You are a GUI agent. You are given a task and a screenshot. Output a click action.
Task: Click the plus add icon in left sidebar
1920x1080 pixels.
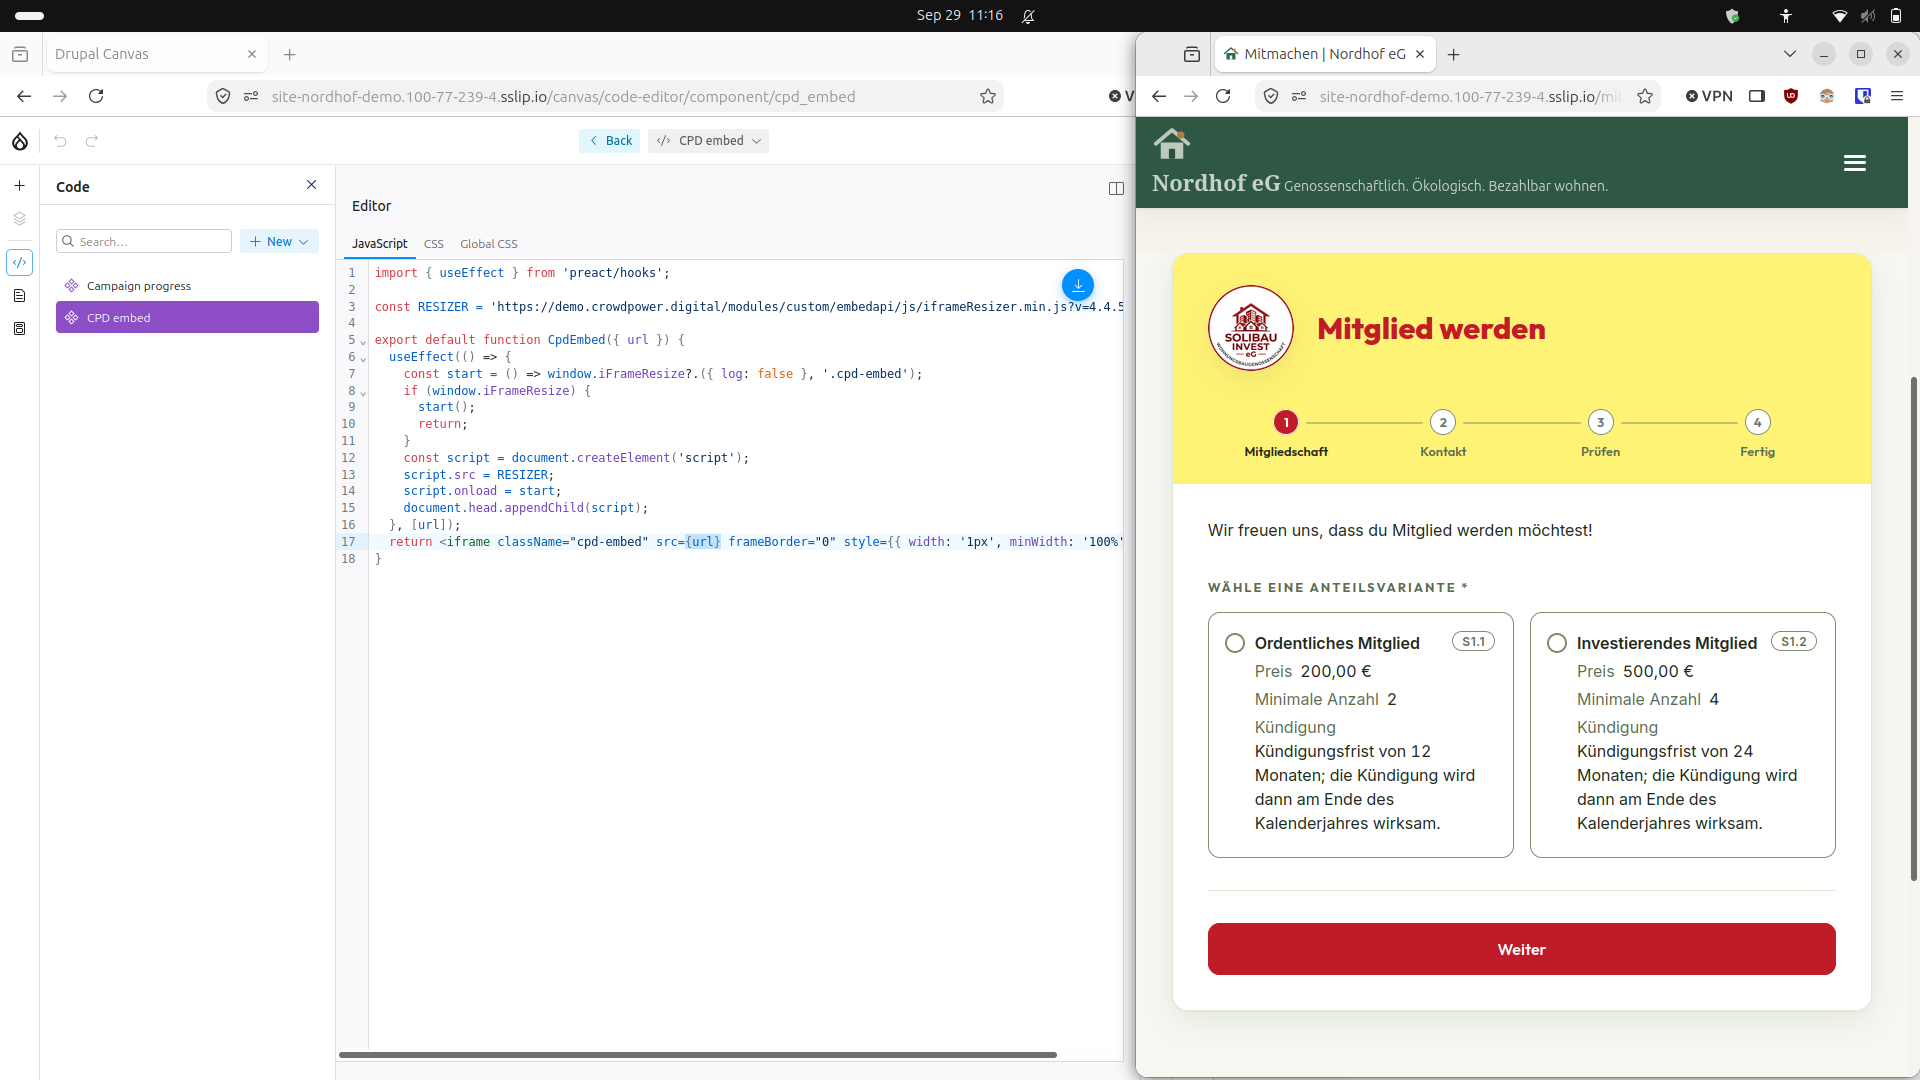pyautogui.click(x=19, y=186)
